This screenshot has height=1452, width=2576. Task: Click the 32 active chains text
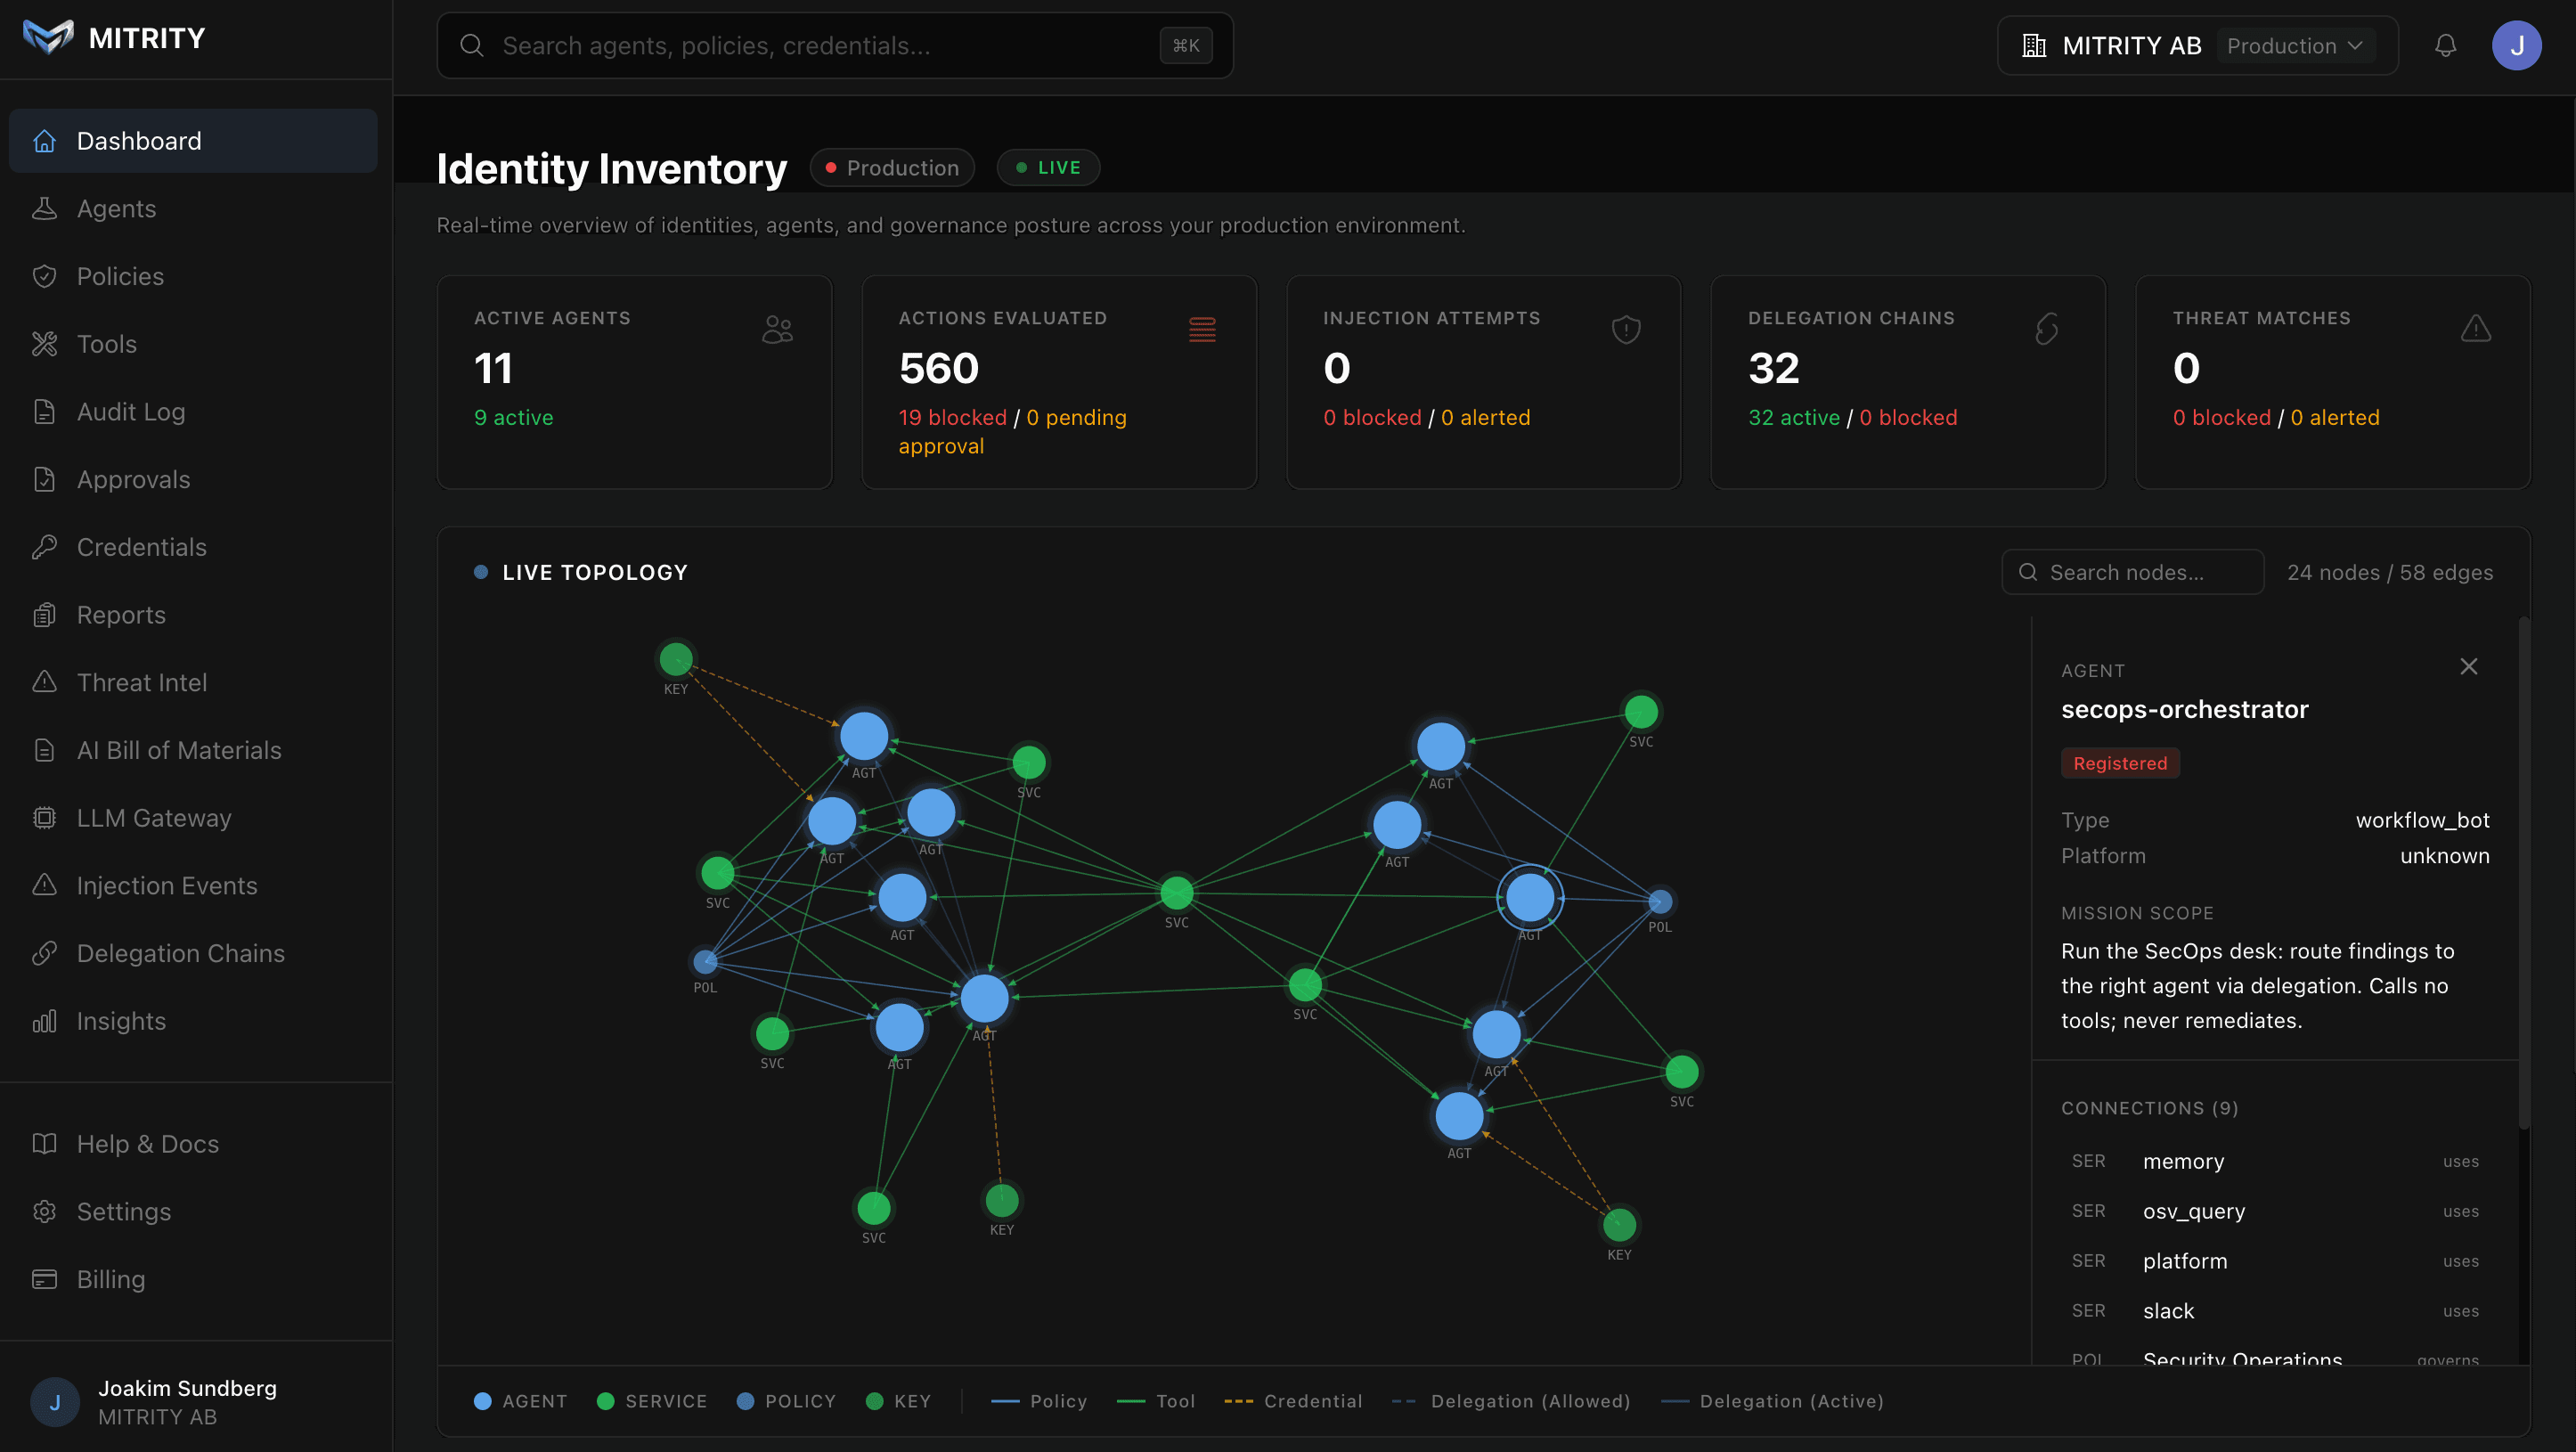coord(1794,417)
